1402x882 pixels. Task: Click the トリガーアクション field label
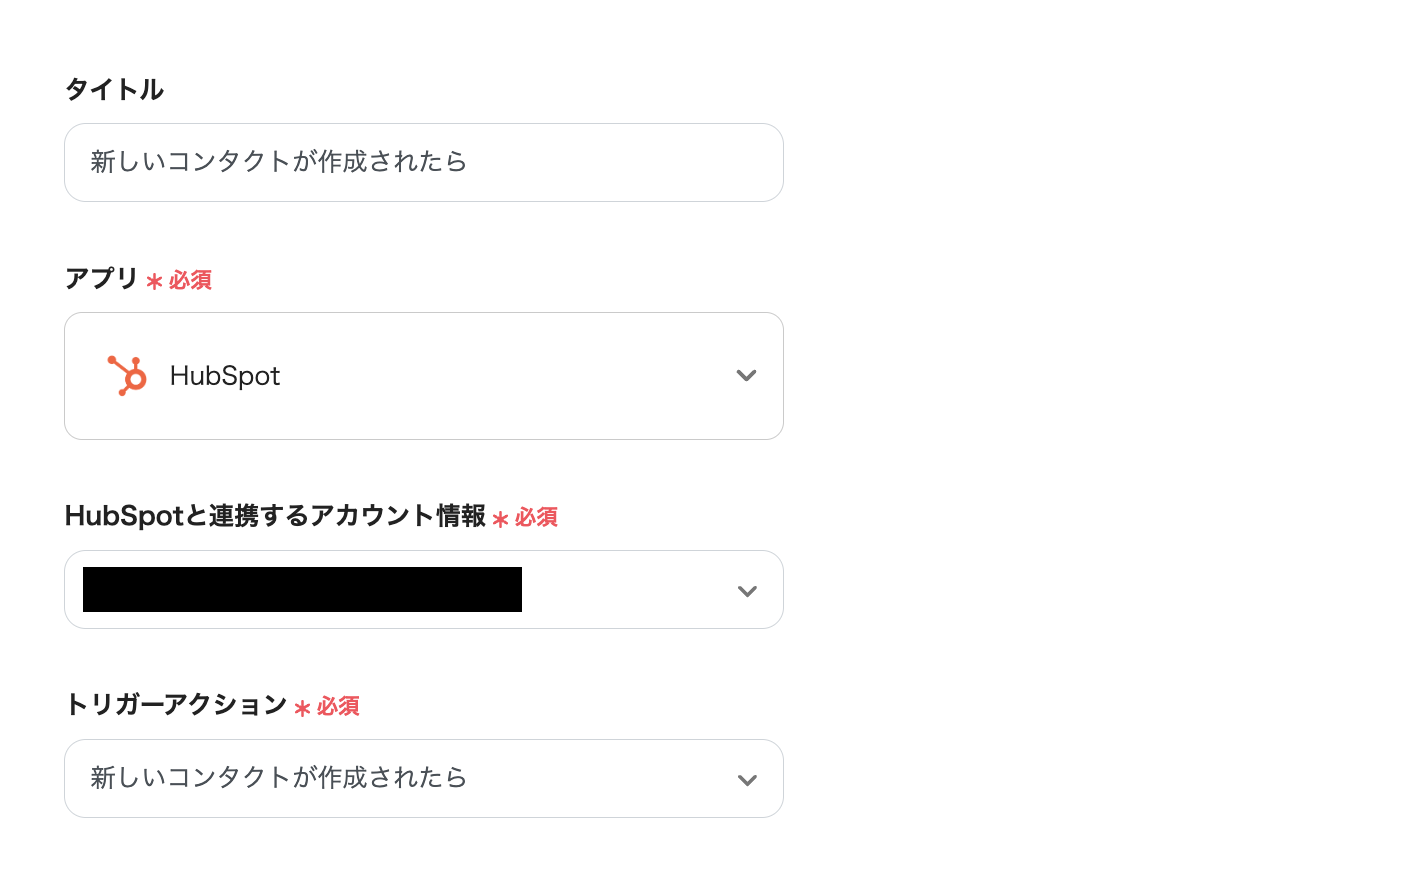pos(176,705)
